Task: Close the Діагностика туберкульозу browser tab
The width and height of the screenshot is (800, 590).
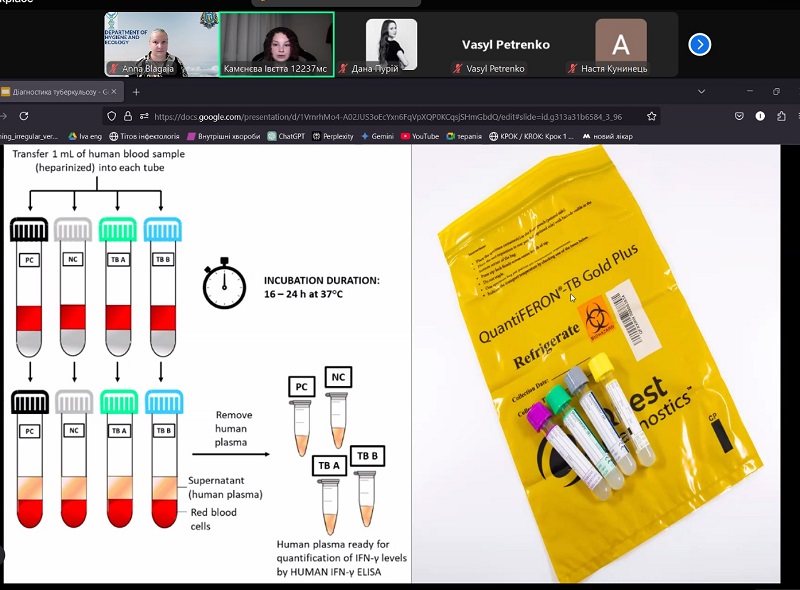Action: 114,92
